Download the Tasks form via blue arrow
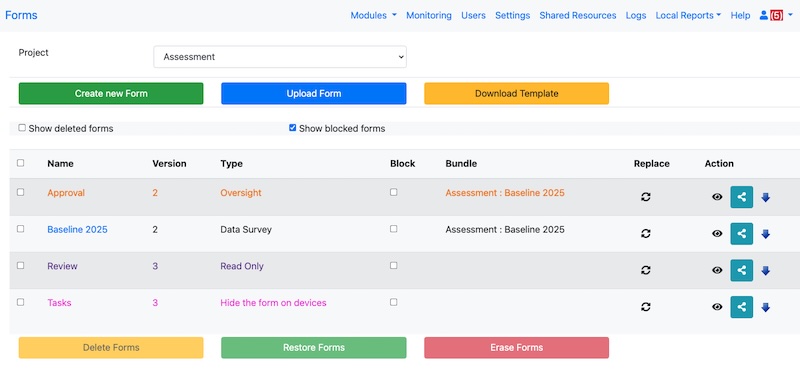Screen dimensions: 800x373 765,308
